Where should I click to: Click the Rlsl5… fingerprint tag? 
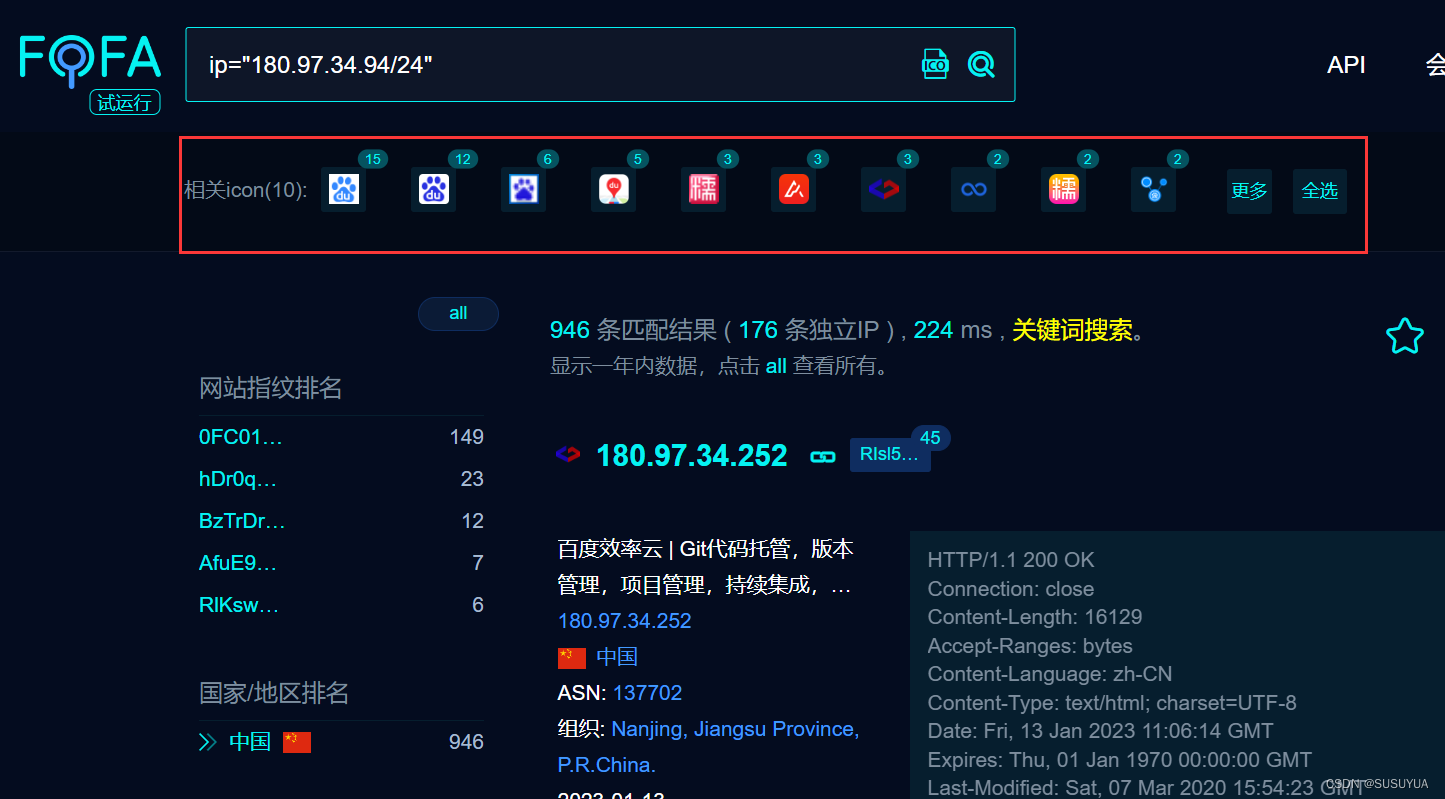[x=890, y=455]
